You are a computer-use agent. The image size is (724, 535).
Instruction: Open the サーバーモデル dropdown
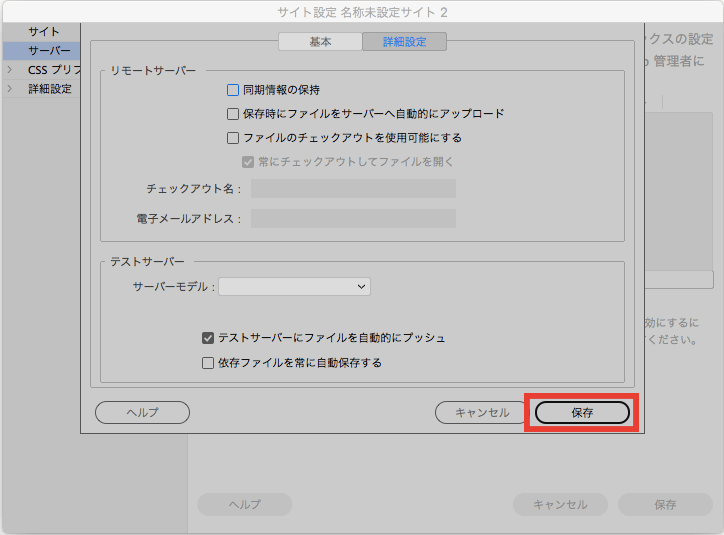[294, 287]
